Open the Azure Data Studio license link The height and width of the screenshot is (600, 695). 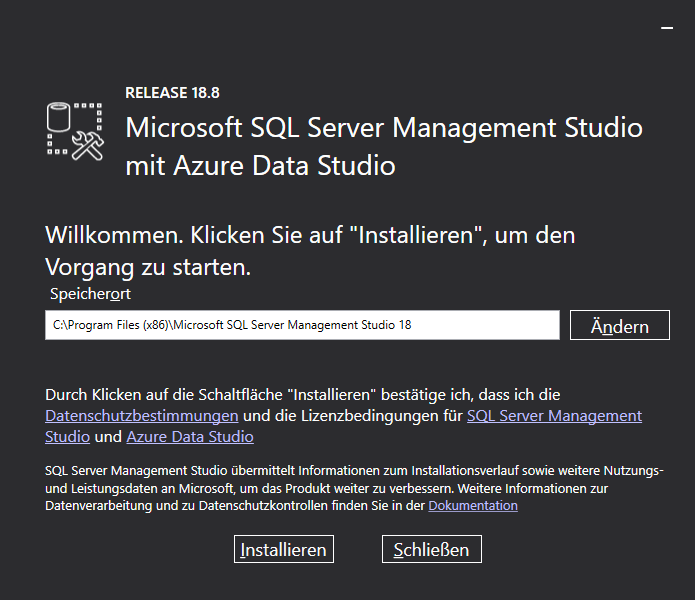point(190,437)
